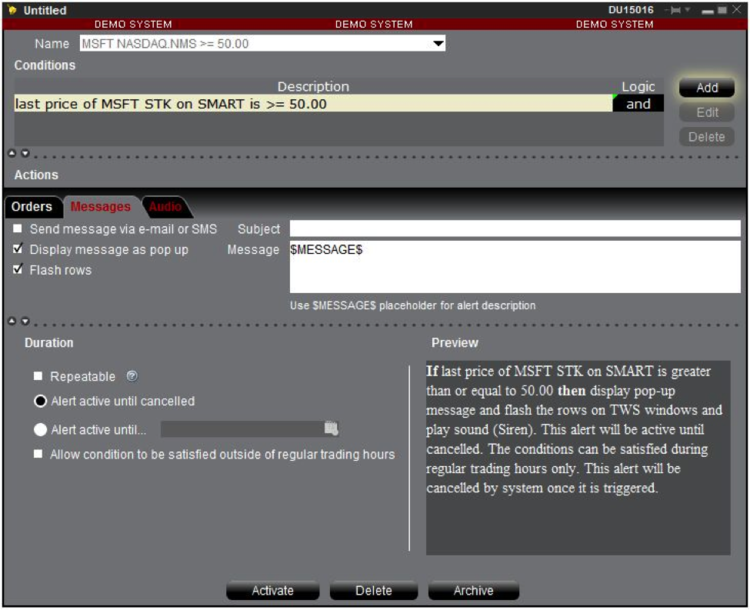Open the Audio tab

(x=165, y=207)
